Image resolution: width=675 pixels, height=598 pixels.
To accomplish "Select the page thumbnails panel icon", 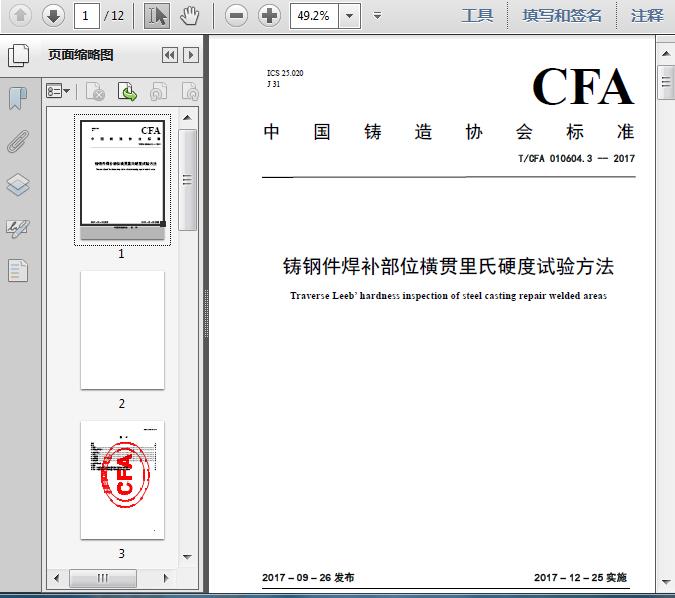I will coord(19,55).
